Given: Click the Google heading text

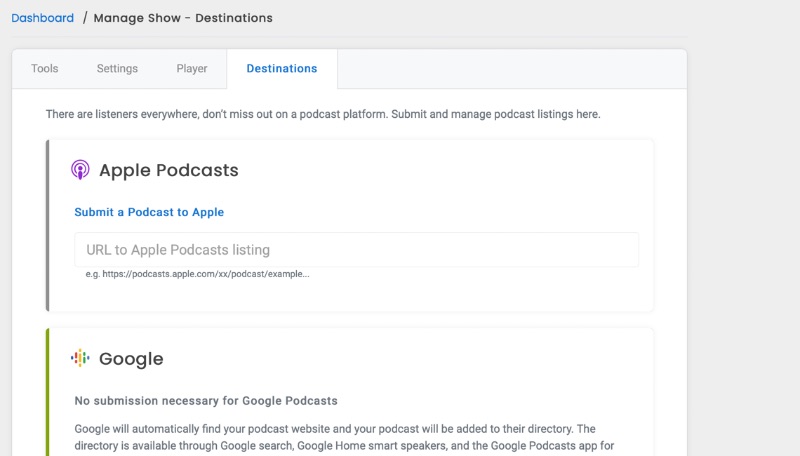Looking at the screenshot, I should point(131,359).
